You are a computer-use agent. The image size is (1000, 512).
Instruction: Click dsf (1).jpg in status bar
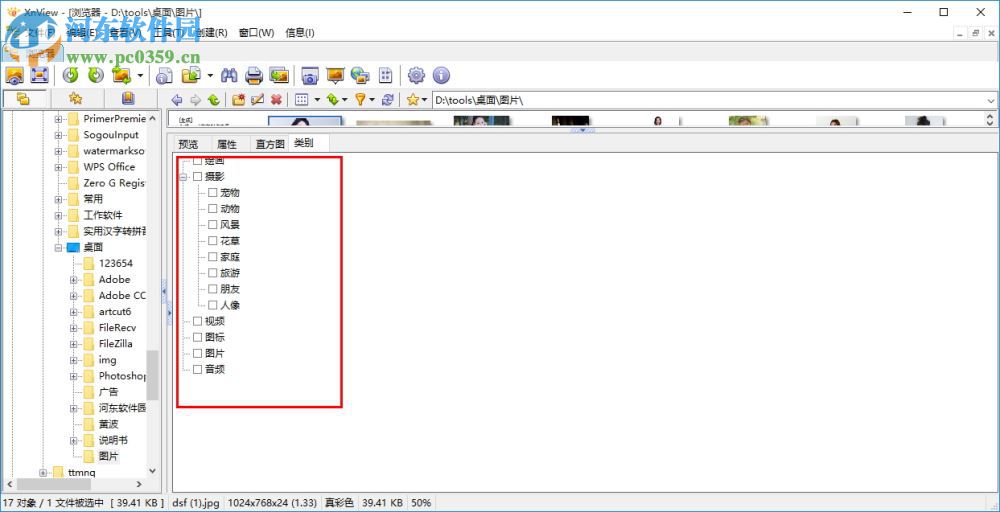click(x=196, y=503)
